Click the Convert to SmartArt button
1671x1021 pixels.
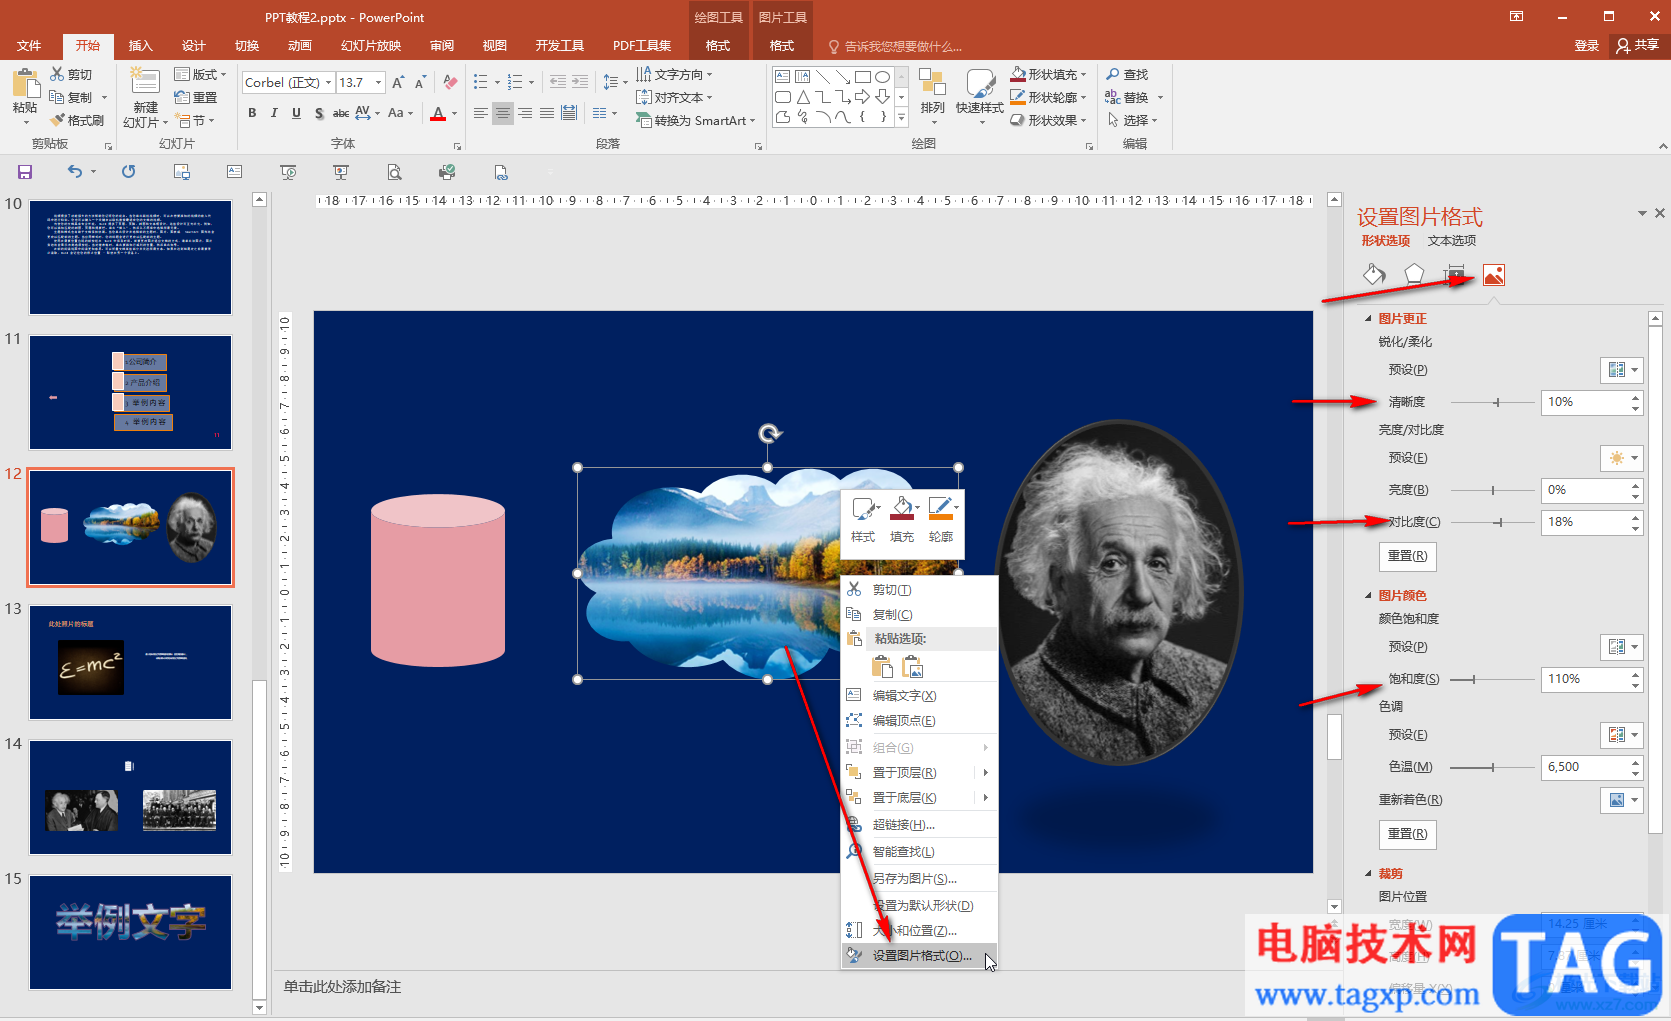[x=696, y=120]
